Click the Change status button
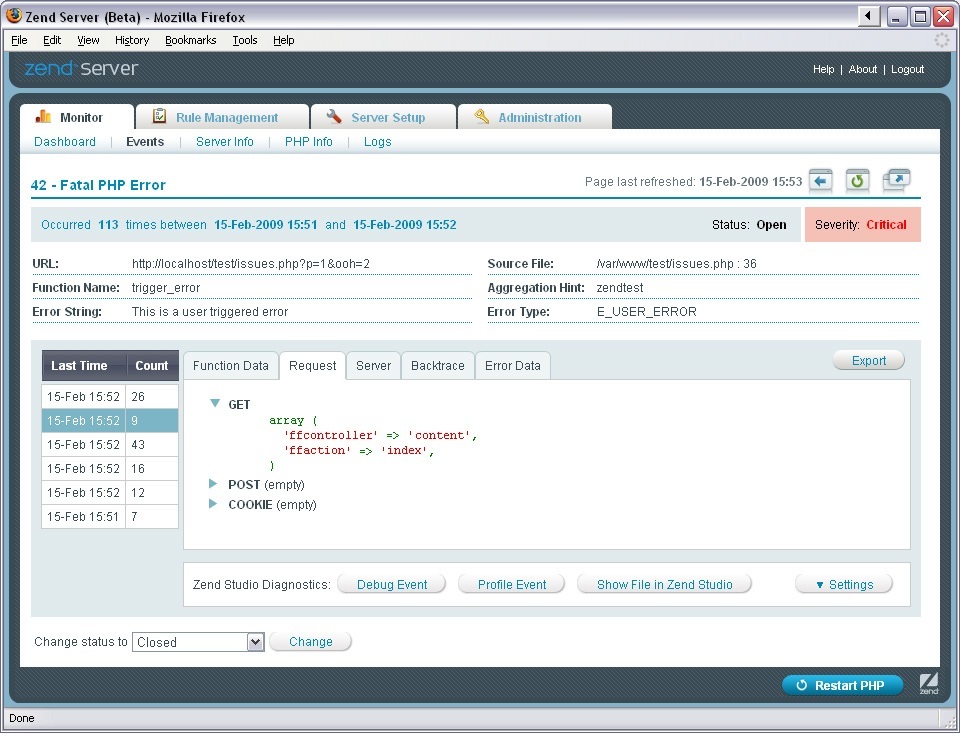The width and height of the screenshot is (960, 734). click(310, 641)
